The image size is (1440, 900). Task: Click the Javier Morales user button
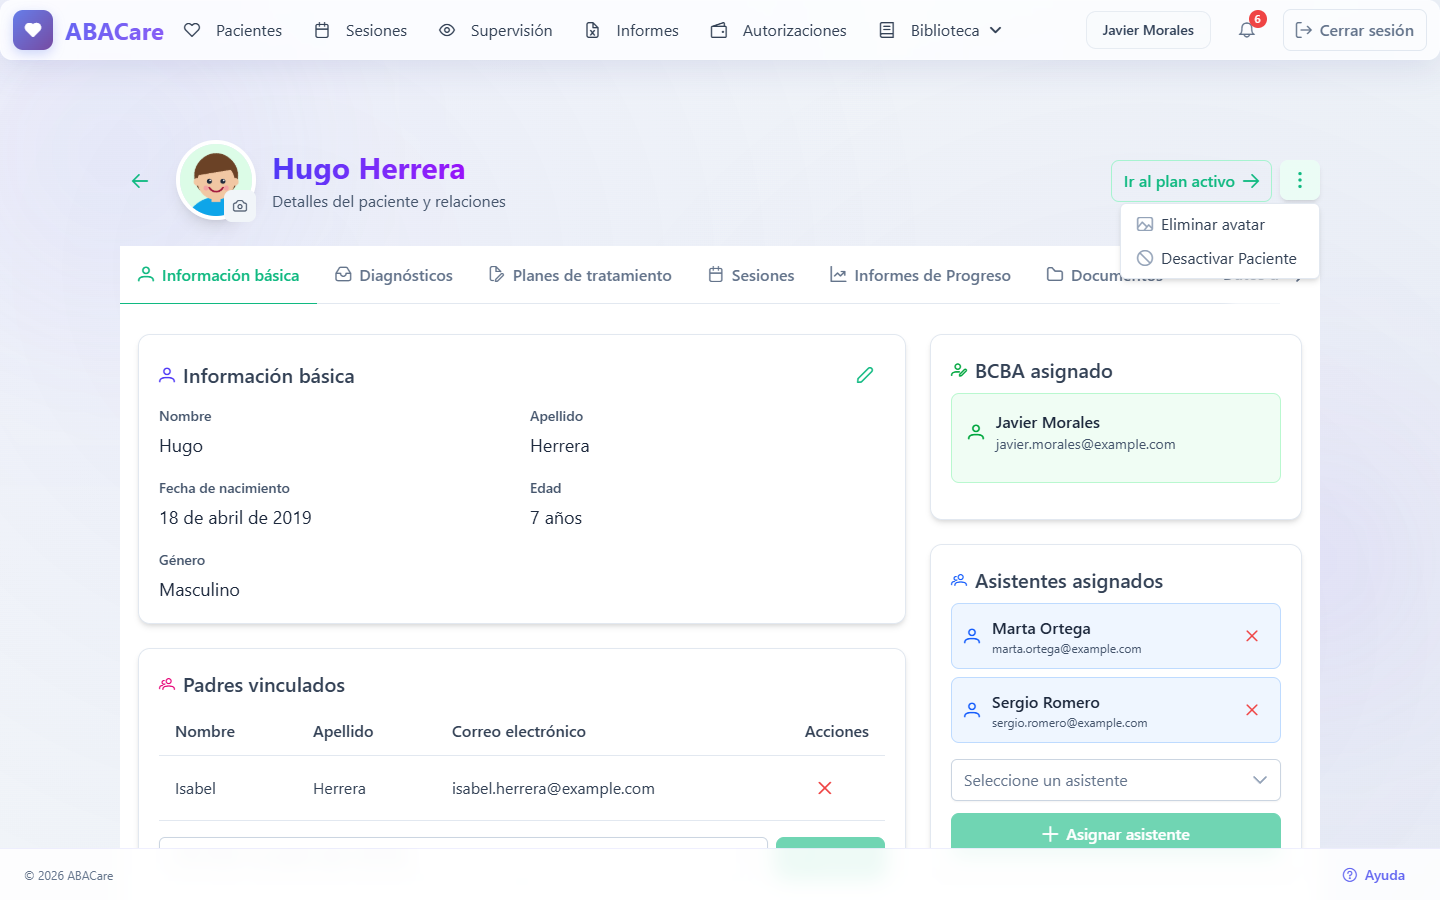[1148, 30]
